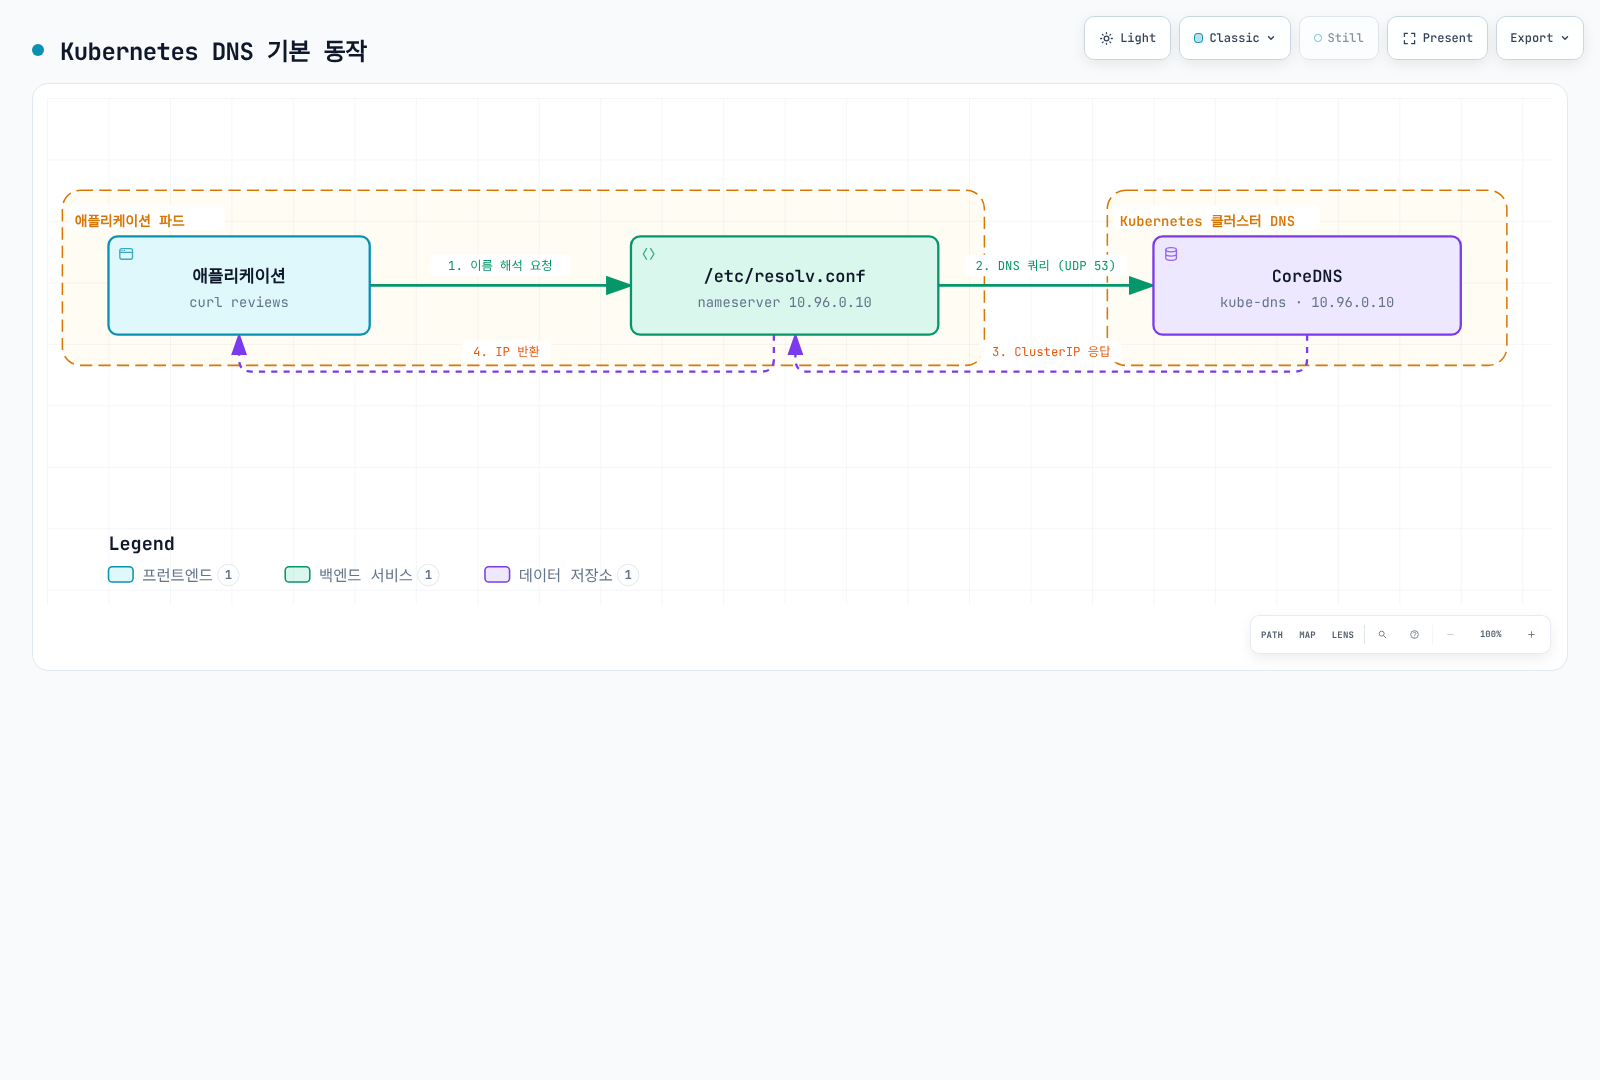Toggle the 데이터 저장소 legend swatch

pos(498,575)
